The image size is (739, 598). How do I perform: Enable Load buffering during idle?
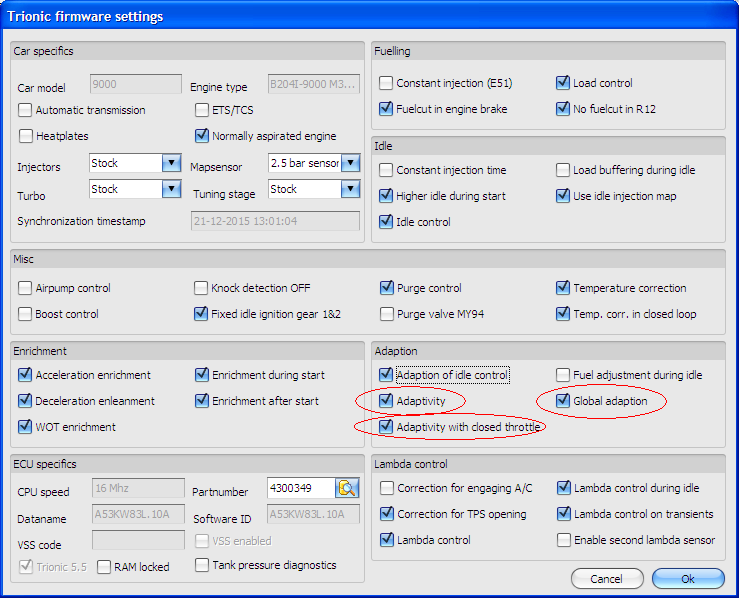point(563,170)
